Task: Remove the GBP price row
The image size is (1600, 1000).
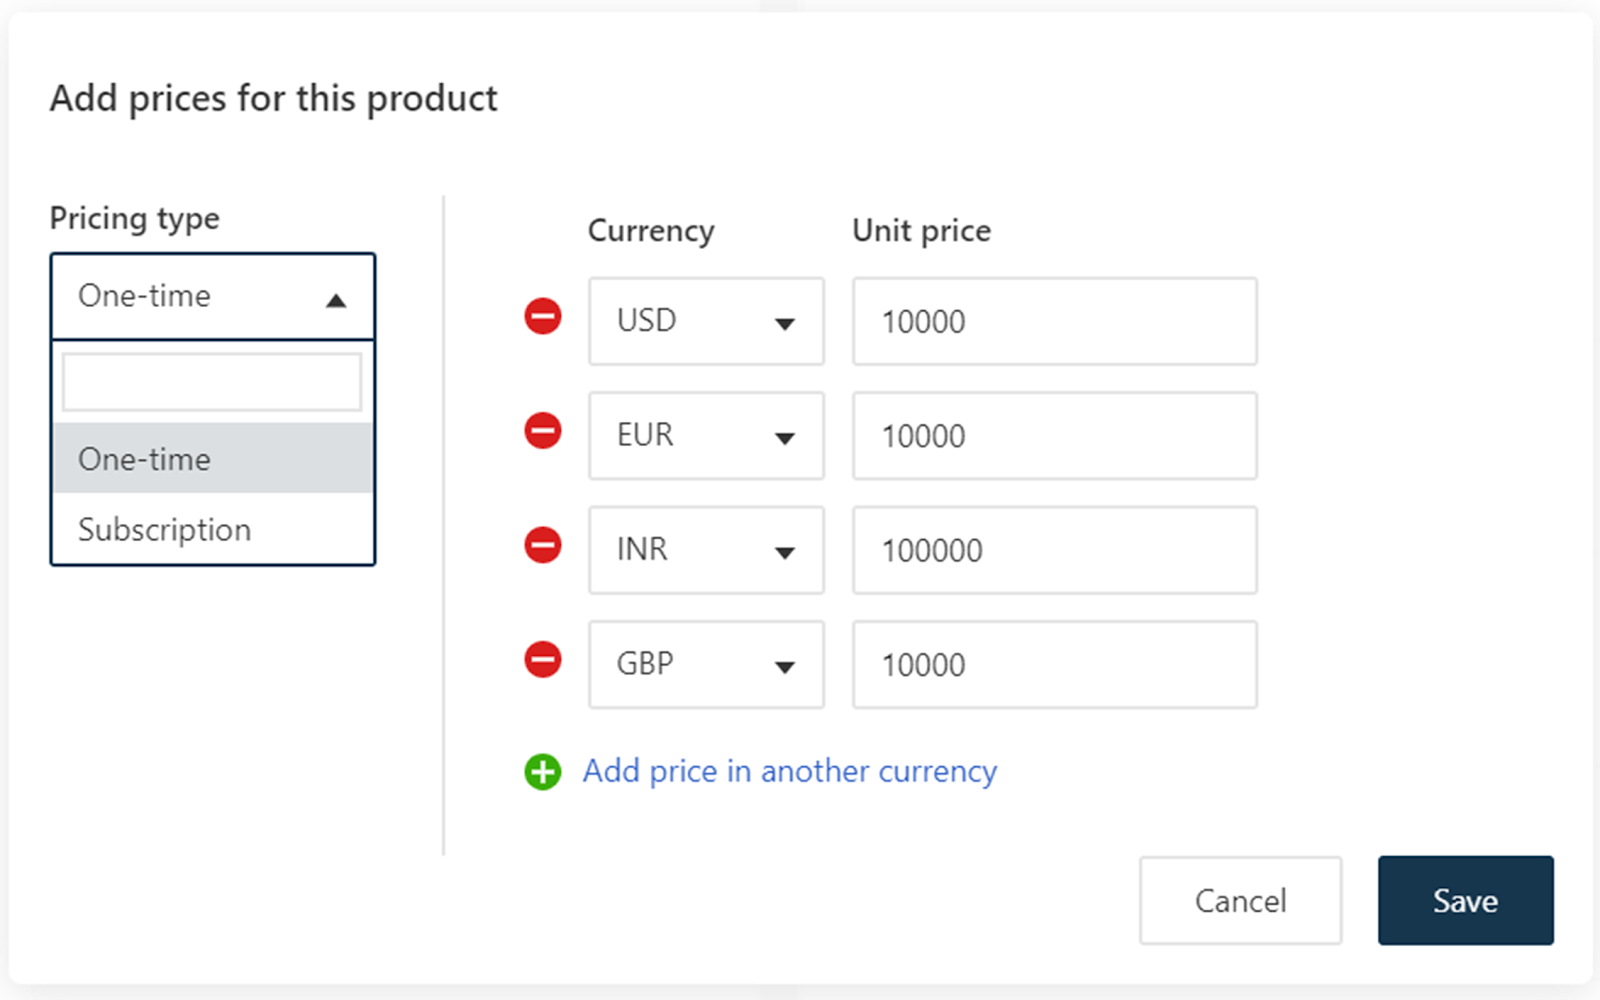Action: (543, 659)
